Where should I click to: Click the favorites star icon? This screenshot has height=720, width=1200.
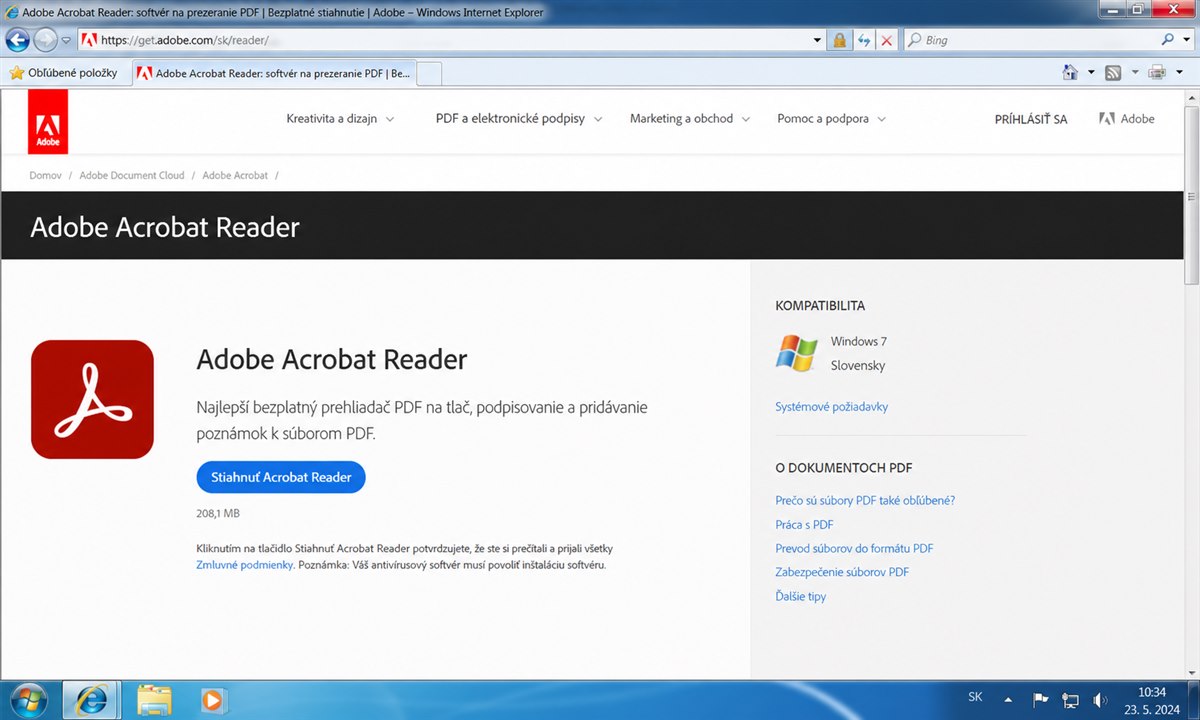tap(16, 73)
